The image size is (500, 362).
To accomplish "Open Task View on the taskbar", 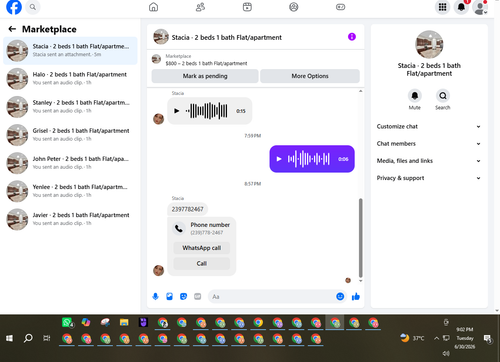I will 47,338.
